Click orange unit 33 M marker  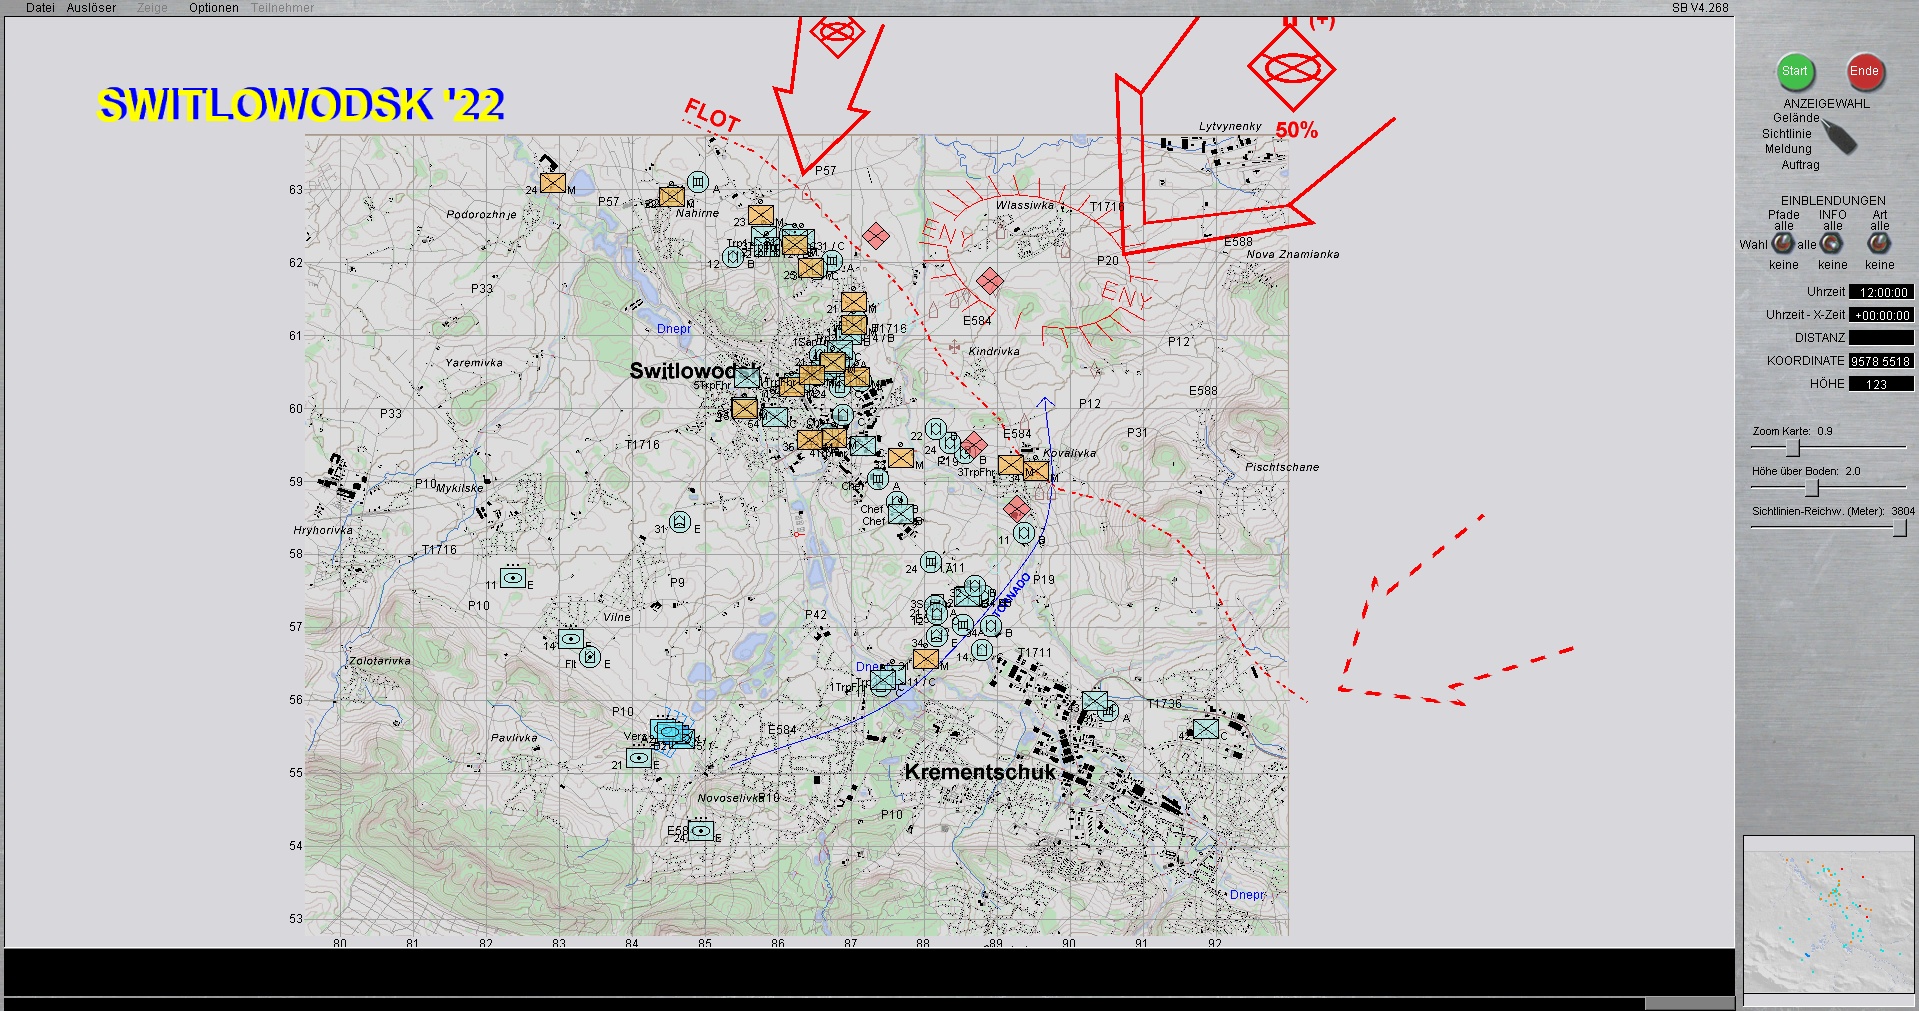pyautogui.click(x=901, y=458)
